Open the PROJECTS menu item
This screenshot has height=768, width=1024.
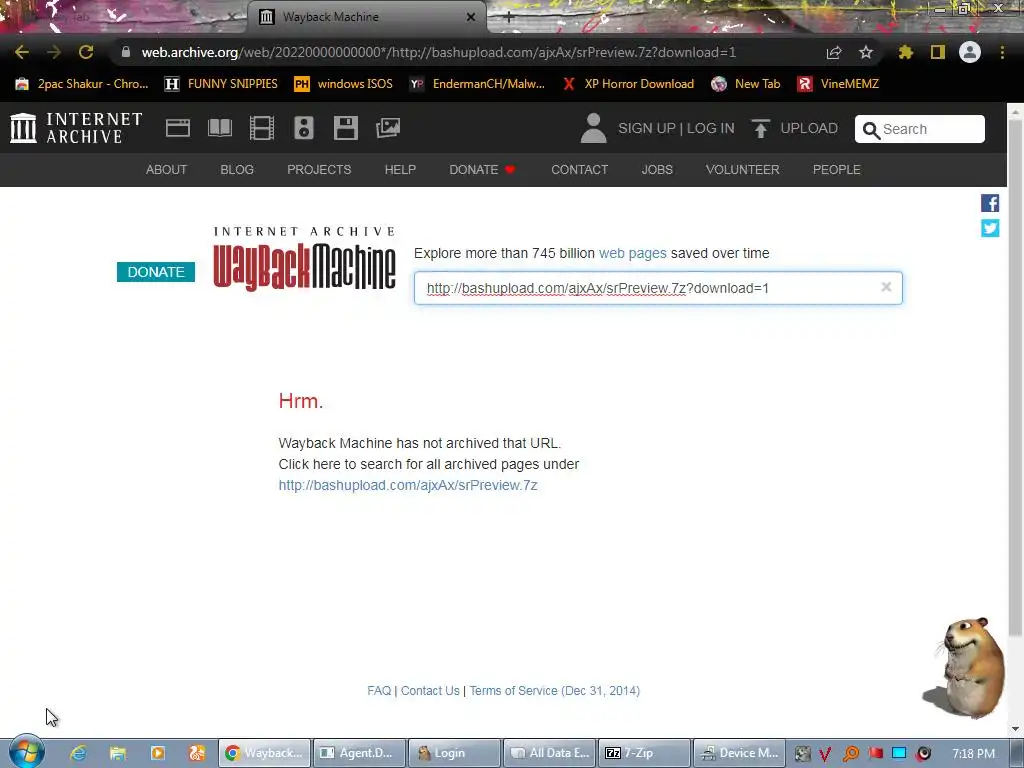coord(319,170)
